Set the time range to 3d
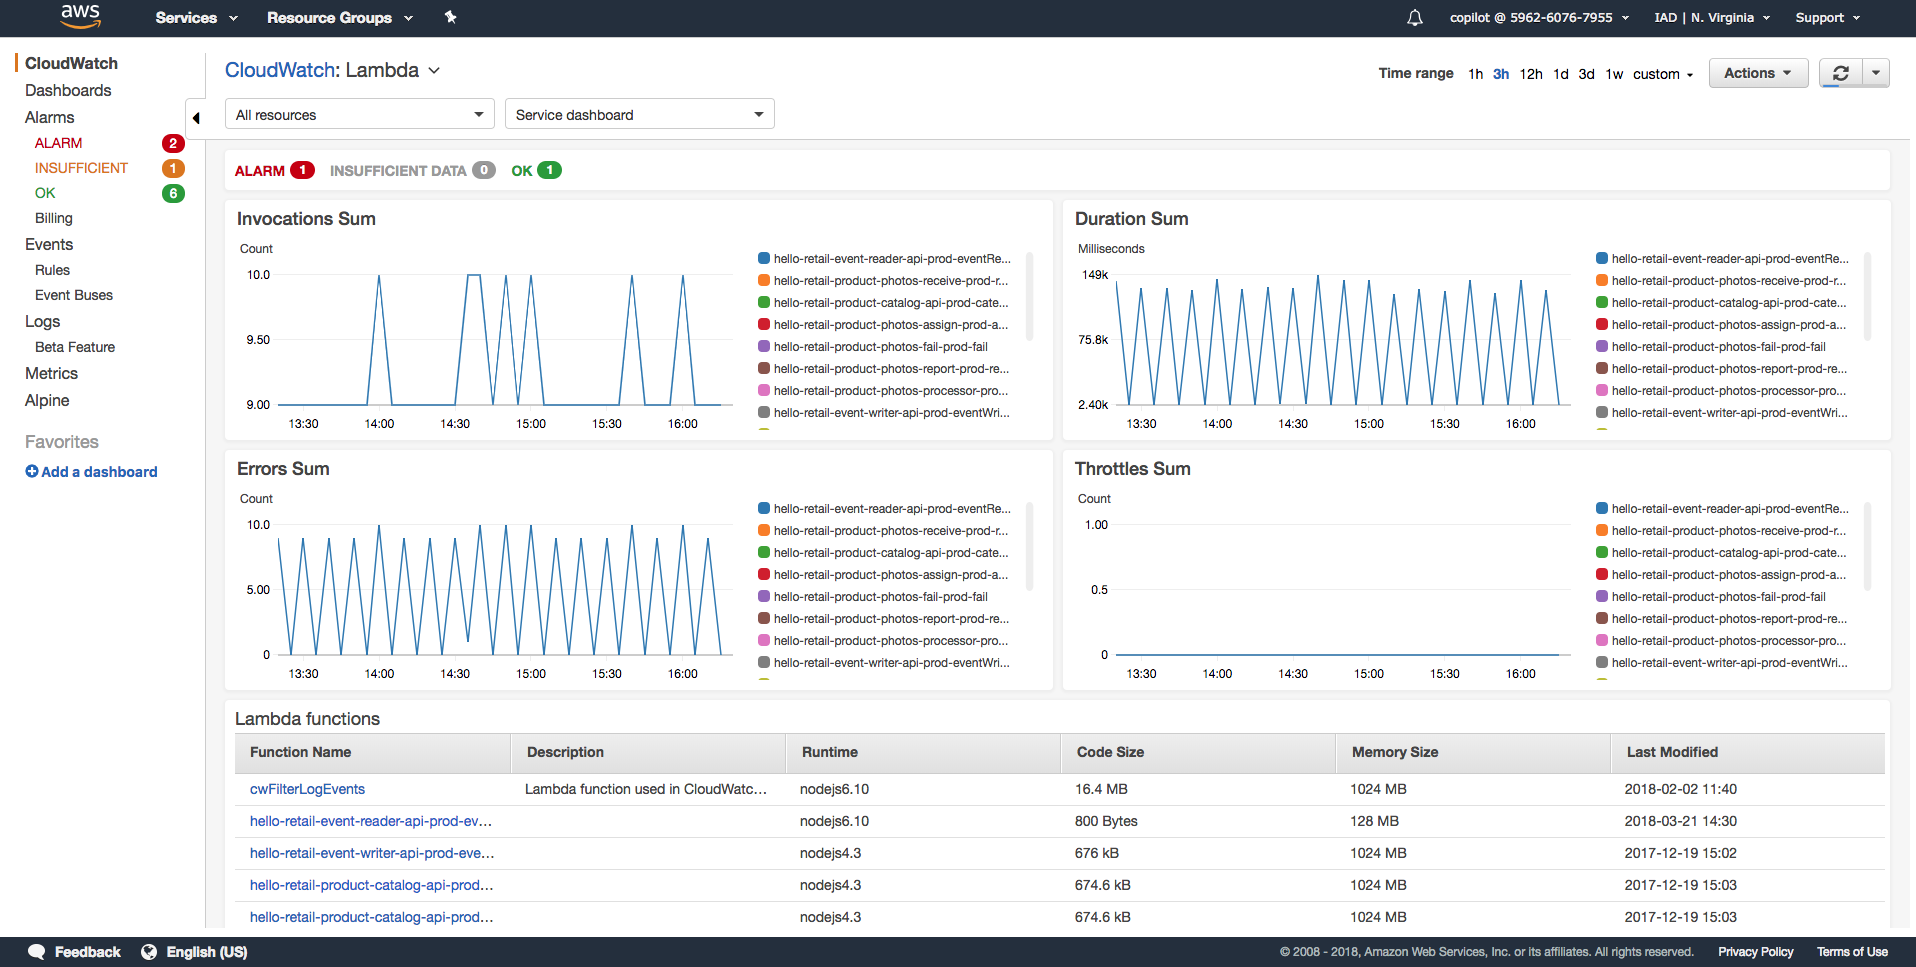1916x967 pixels. pos(1587,74)
